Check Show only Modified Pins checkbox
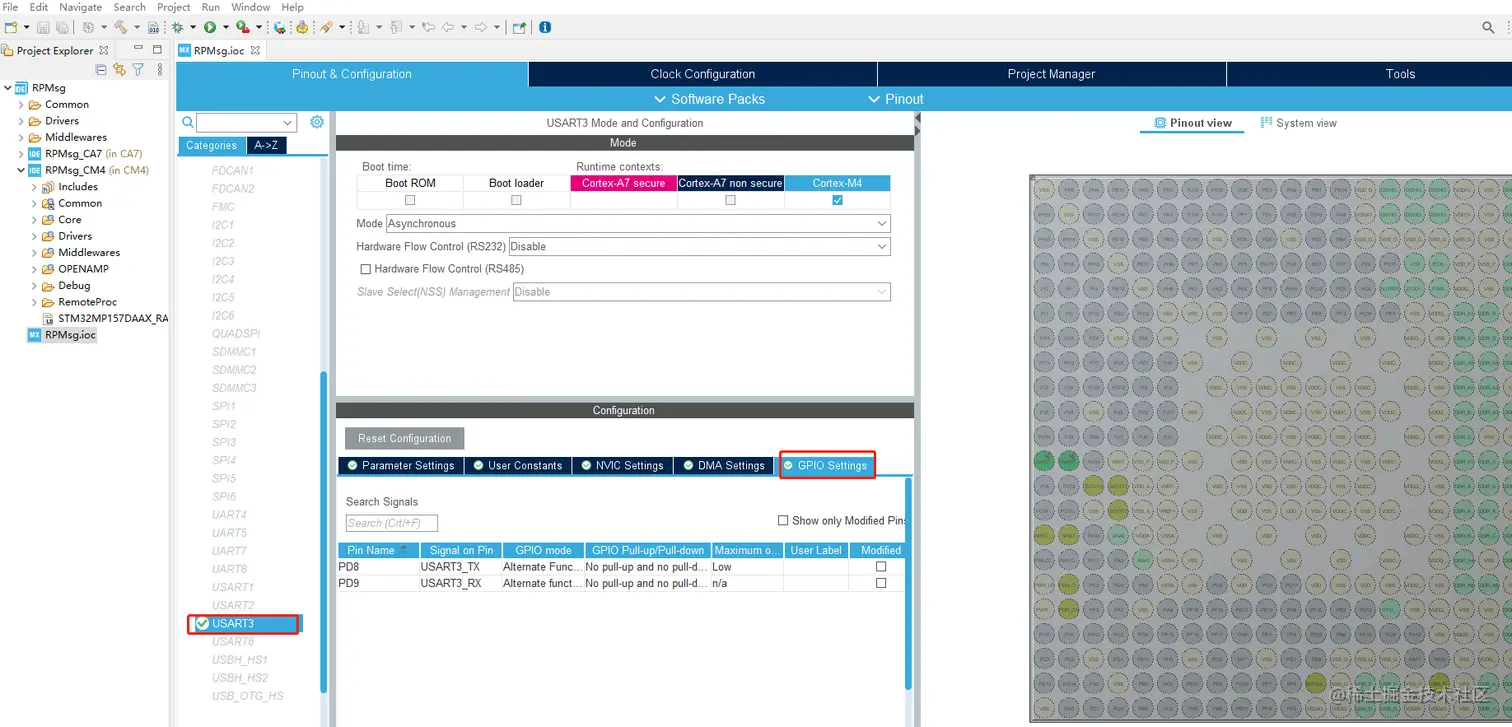Image resolution: width=1512 pixels, height=727 pixels. [783, 521]
